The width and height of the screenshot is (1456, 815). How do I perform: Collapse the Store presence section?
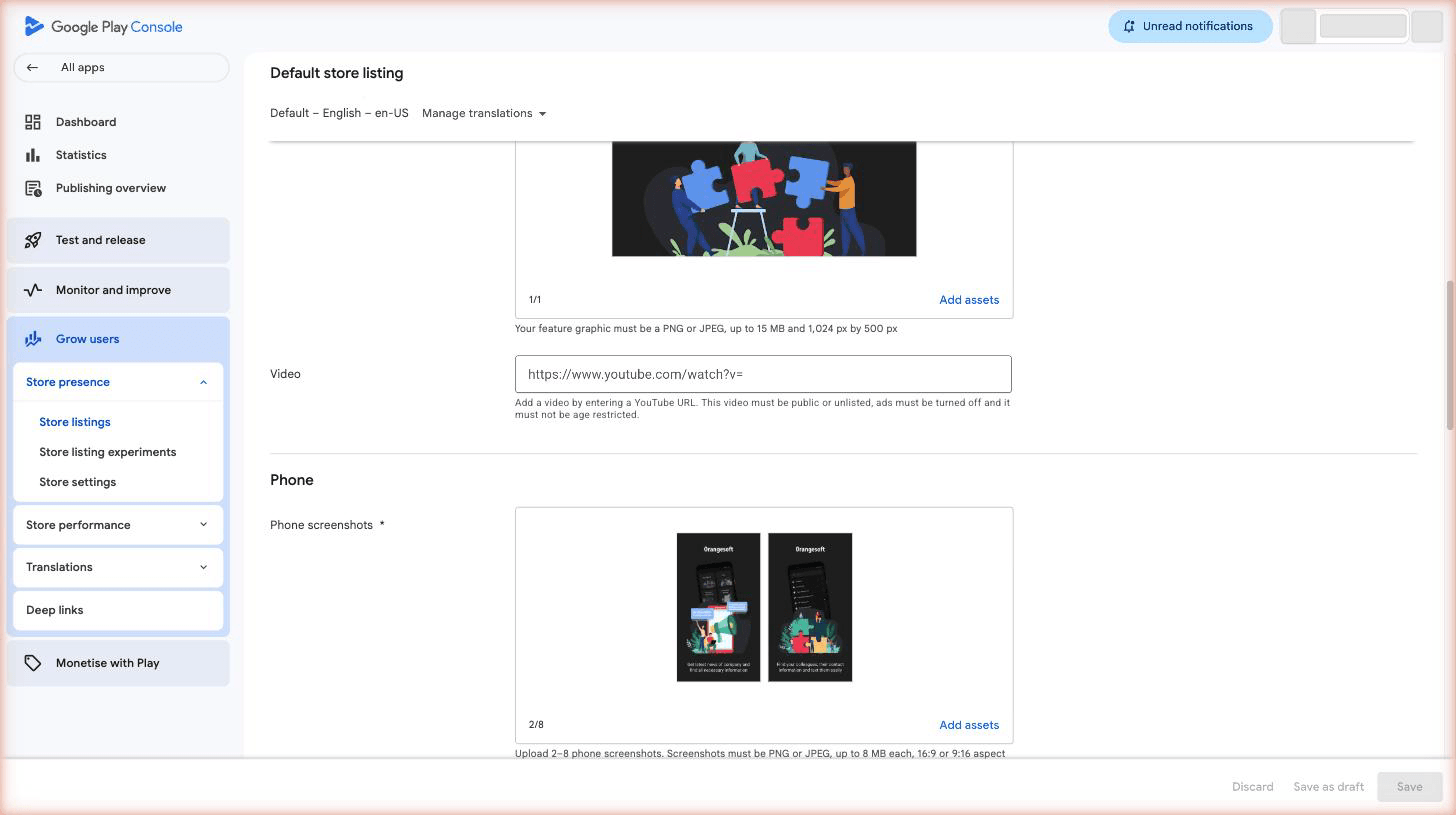(203, 381)
